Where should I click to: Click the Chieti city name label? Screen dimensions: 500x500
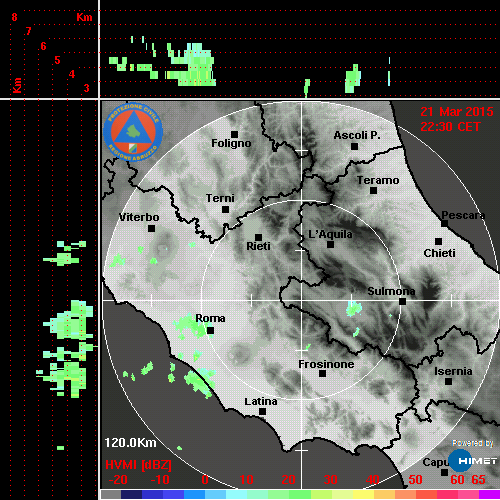(439, 253)
